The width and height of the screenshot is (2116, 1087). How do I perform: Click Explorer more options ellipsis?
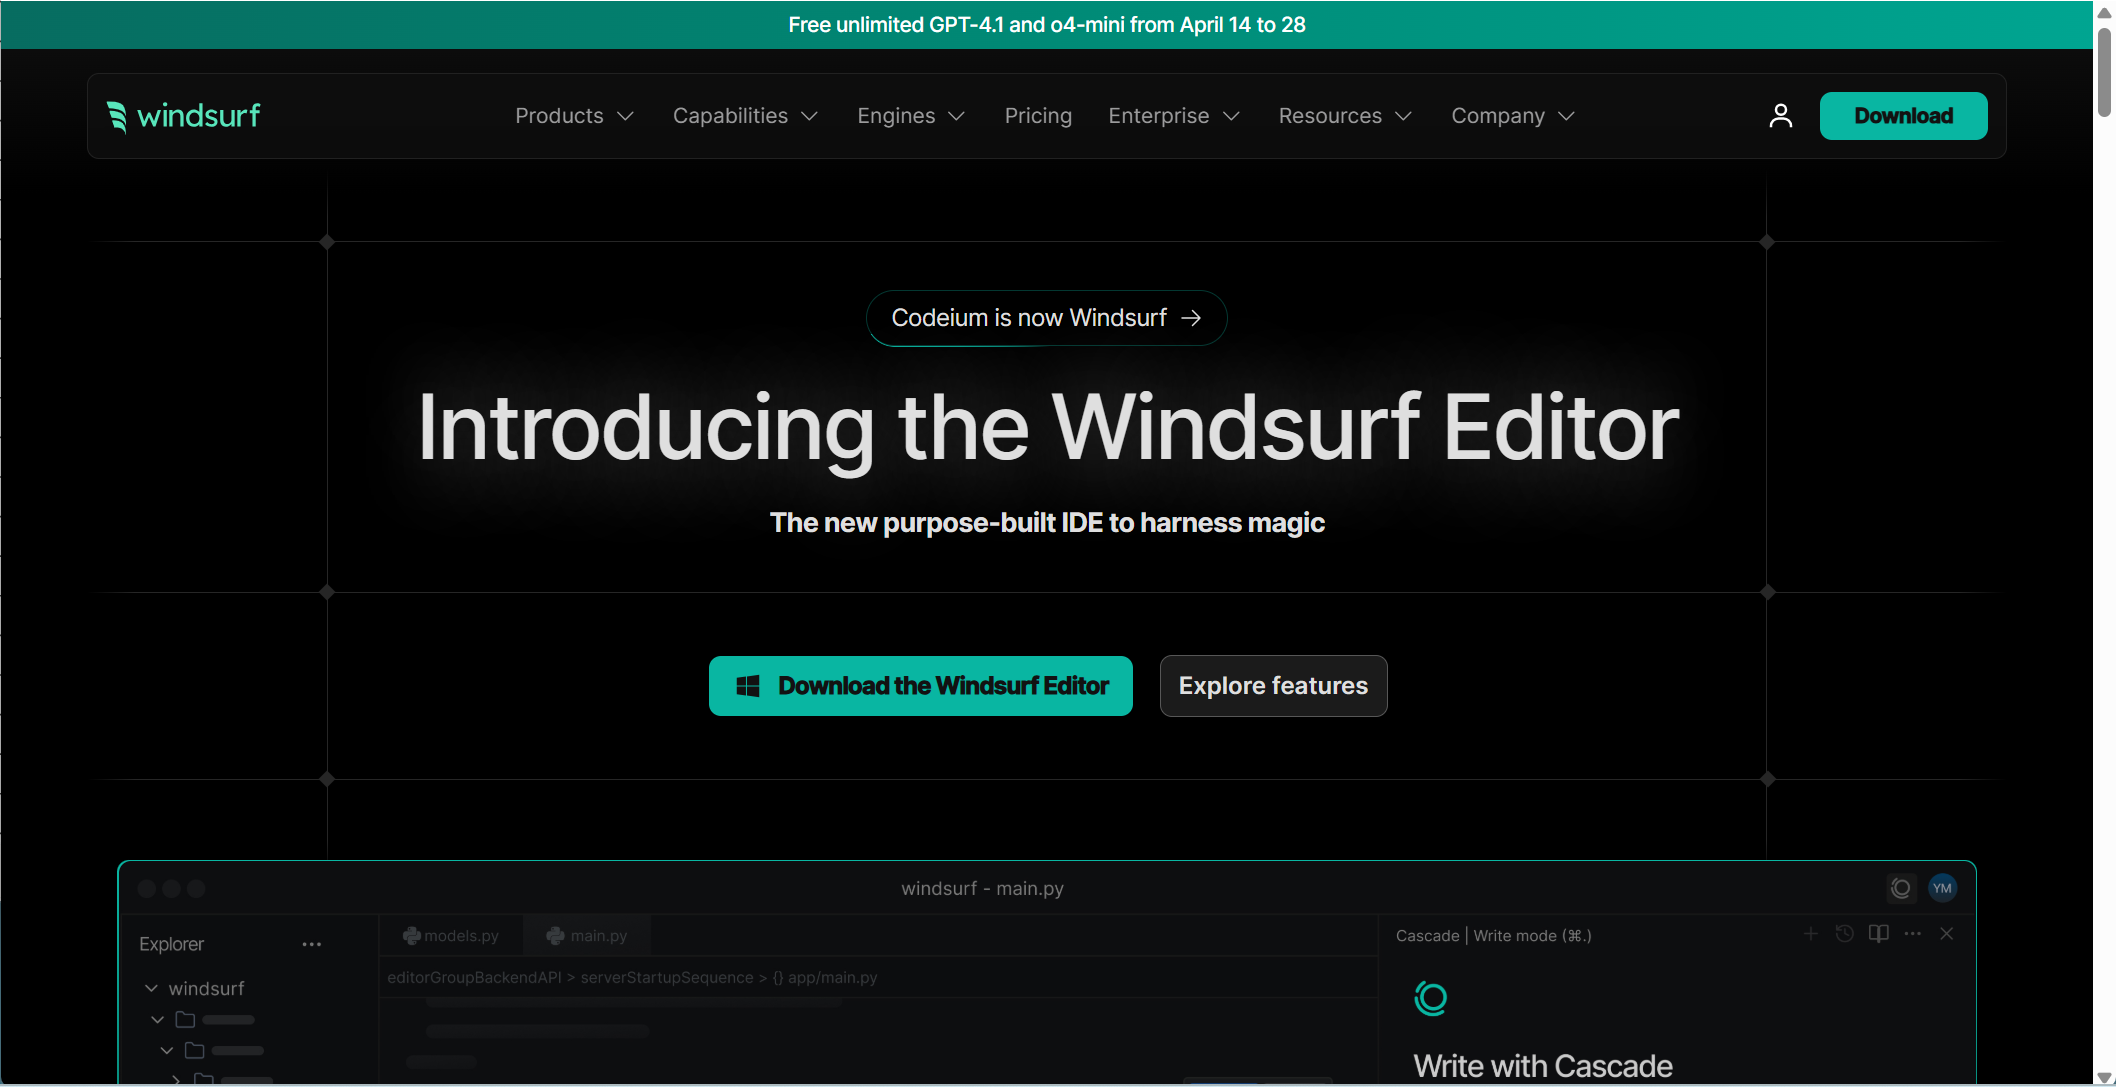click(311, 944)
